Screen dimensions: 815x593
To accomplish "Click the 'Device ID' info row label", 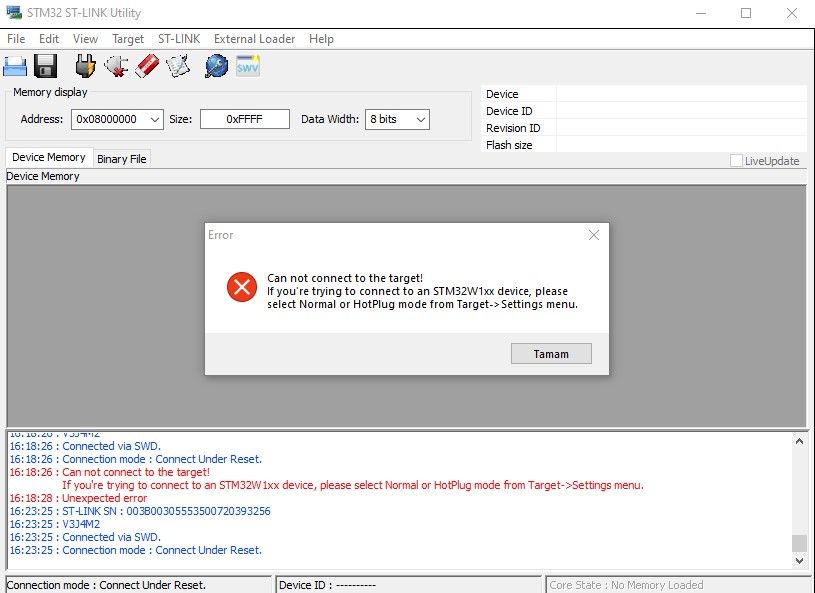I will (x=509, y=111).
